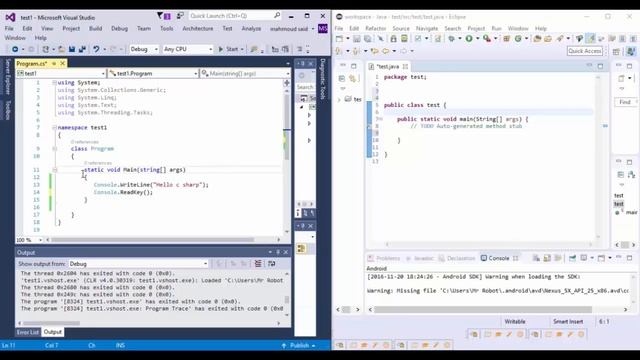Click the Save icon in Visual Studio toolbar

tap(72, 49)
